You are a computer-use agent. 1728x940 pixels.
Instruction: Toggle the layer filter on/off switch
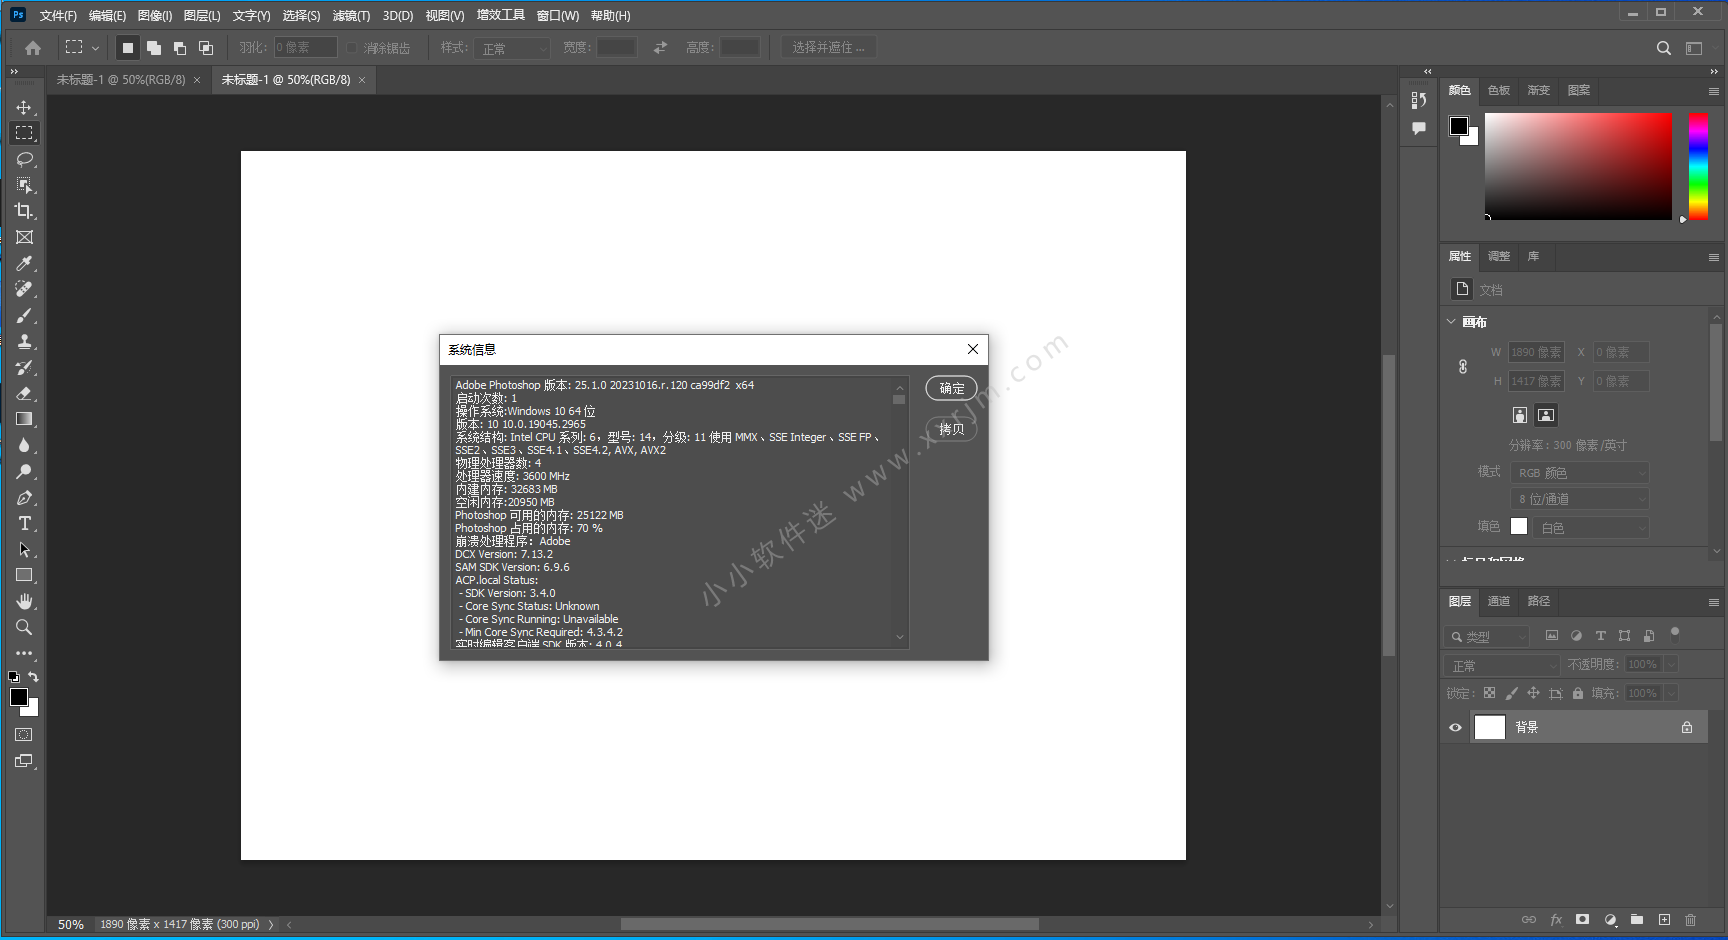[1675, 632]
